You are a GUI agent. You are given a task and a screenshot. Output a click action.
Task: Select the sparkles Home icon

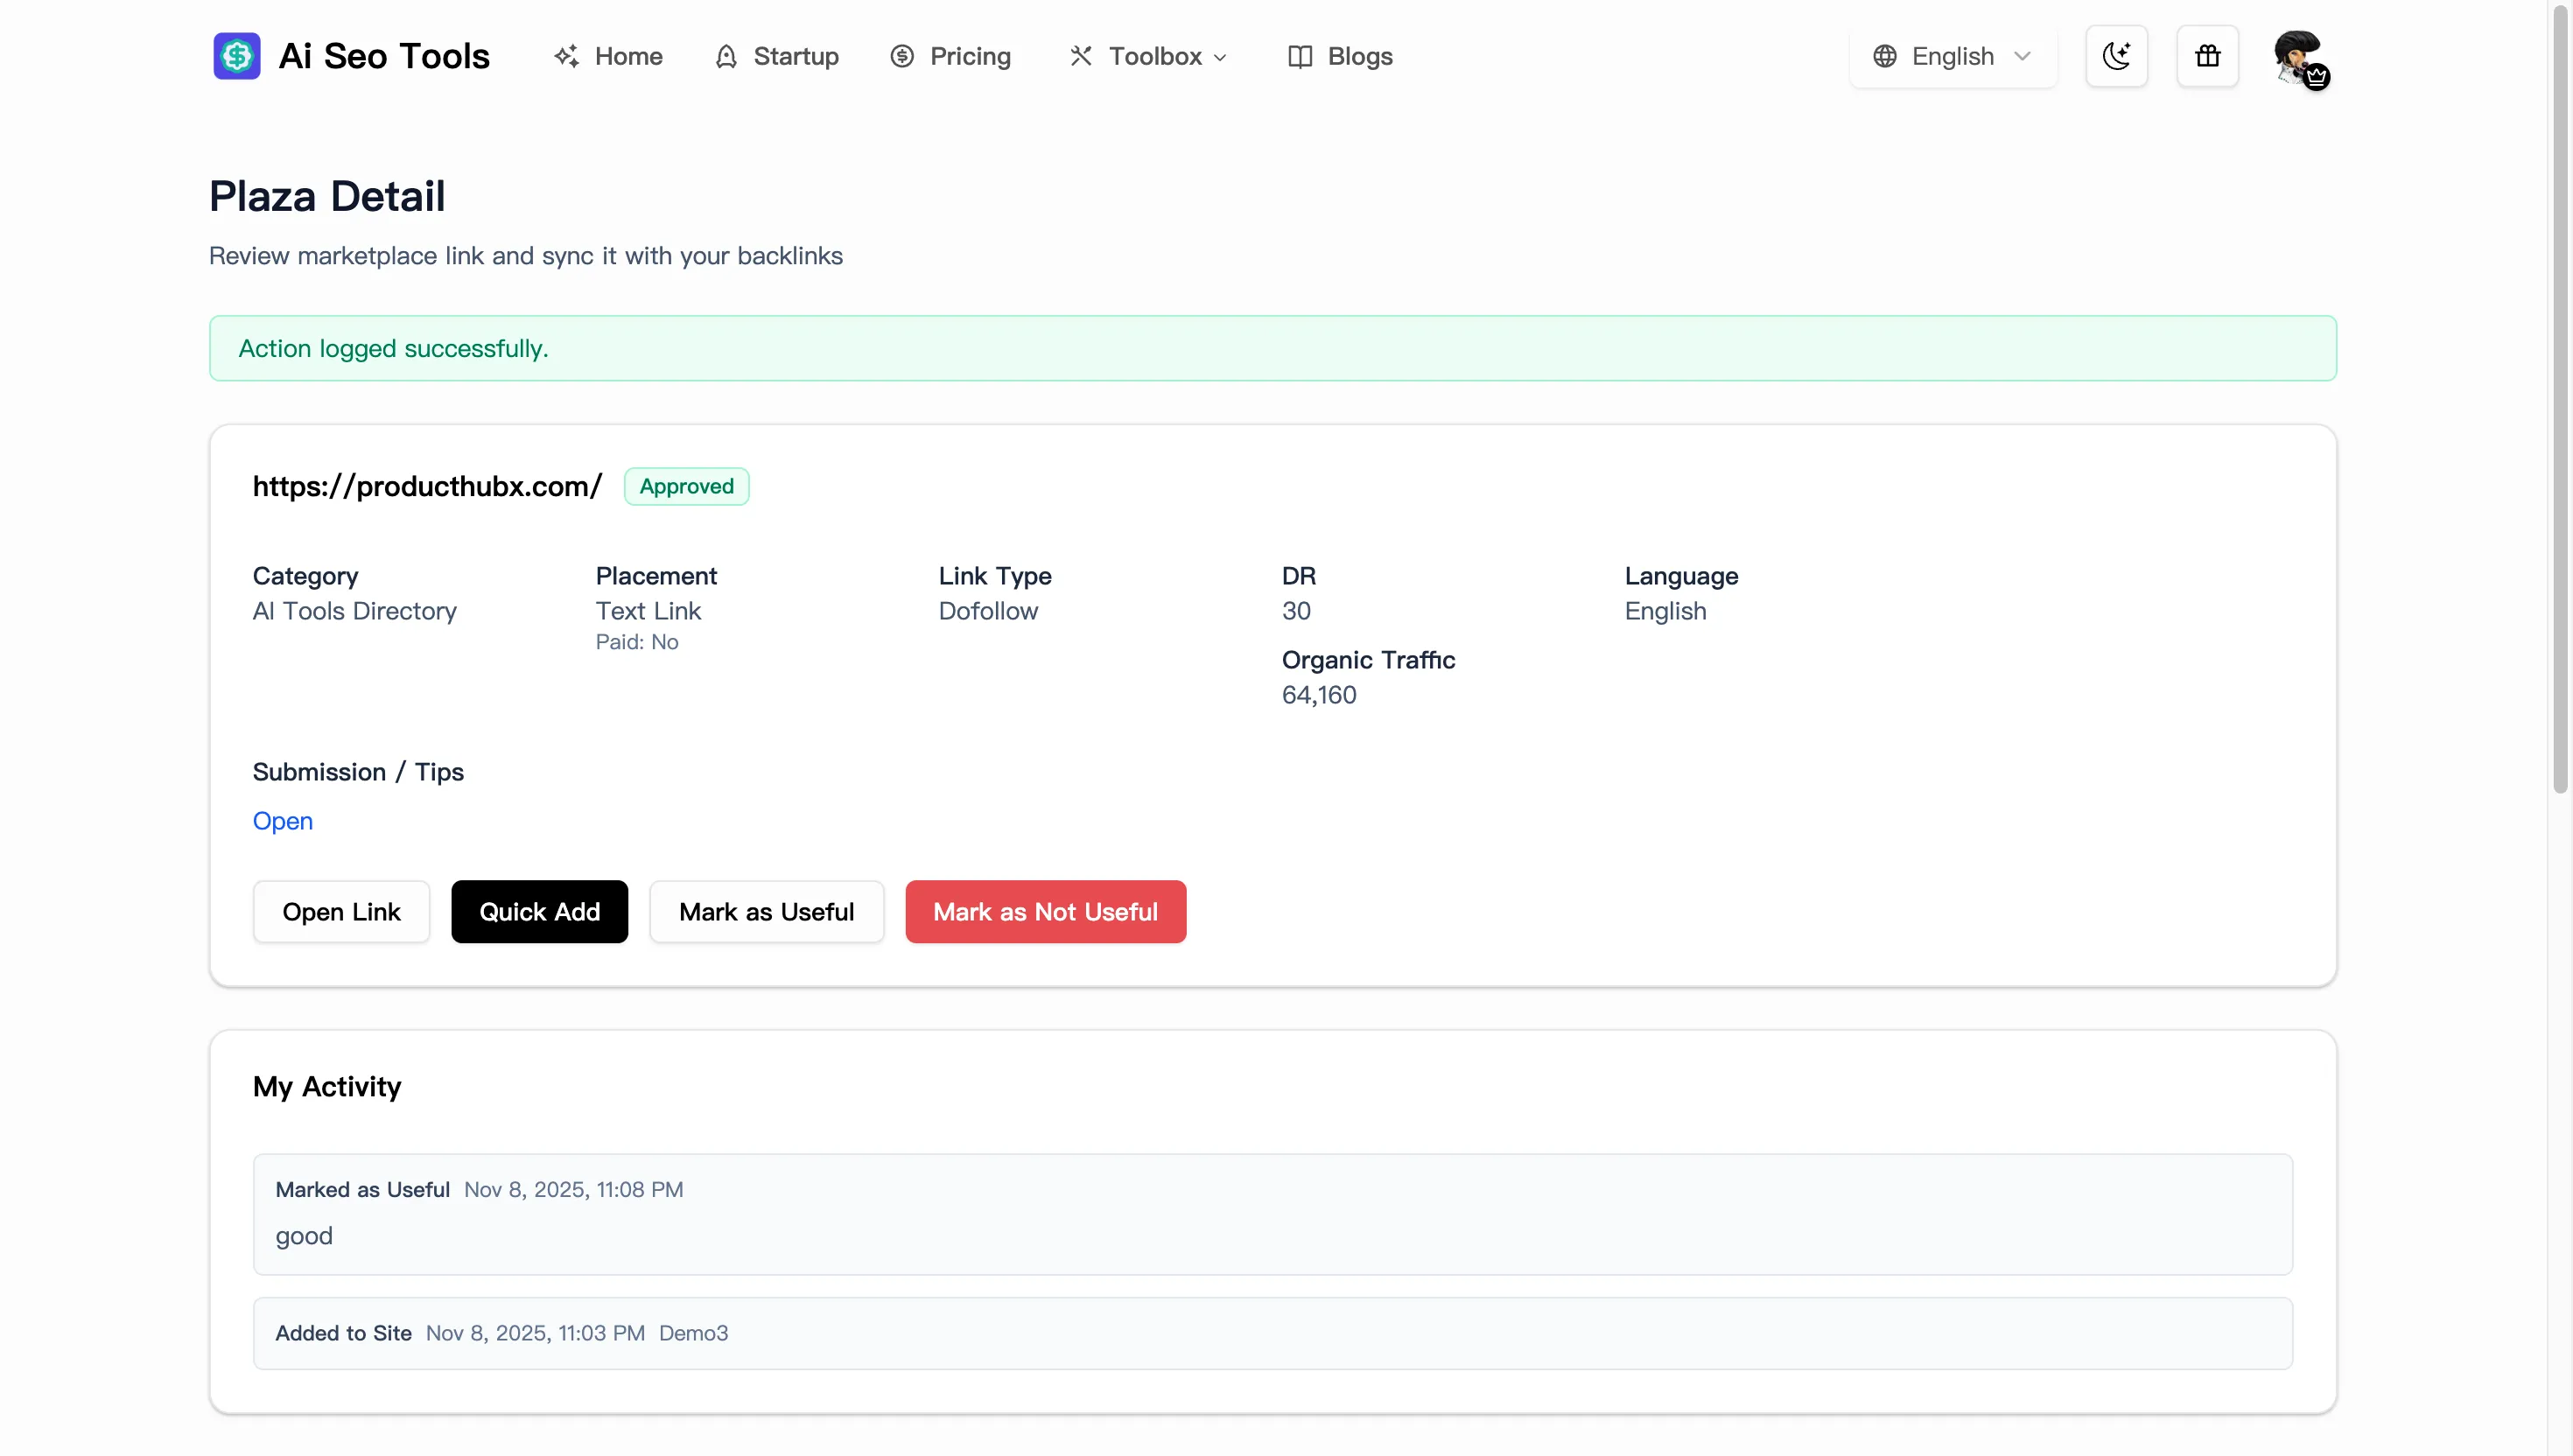(x=566, y=56)
